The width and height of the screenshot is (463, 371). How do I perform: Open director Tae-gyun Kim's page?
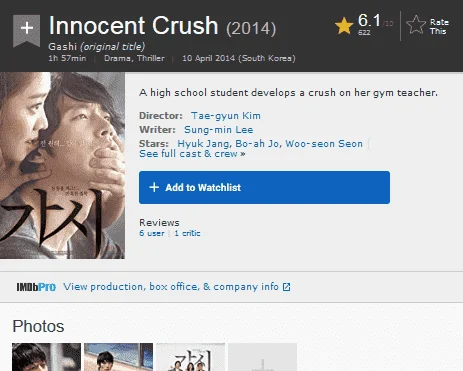(226, 116)
